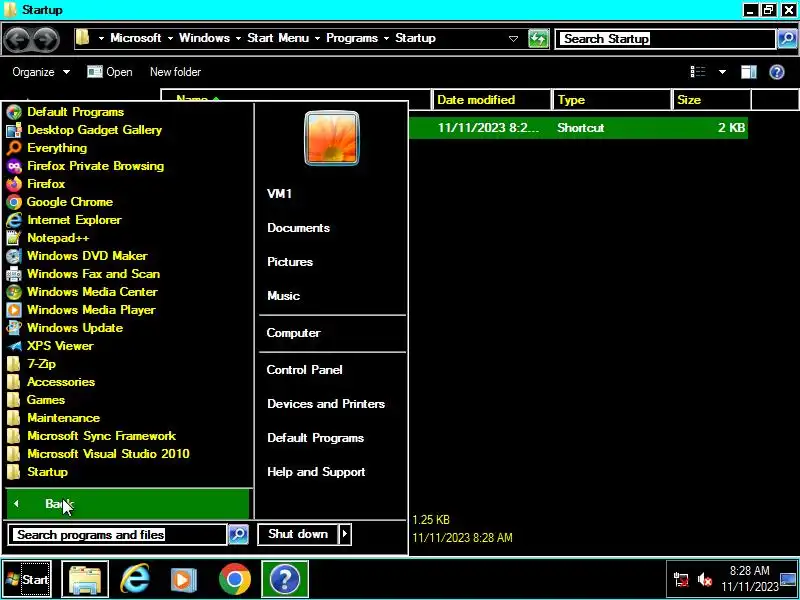Click New folder in the toolbar
Screen dimensions: 800x600
(x=175, y=72)
